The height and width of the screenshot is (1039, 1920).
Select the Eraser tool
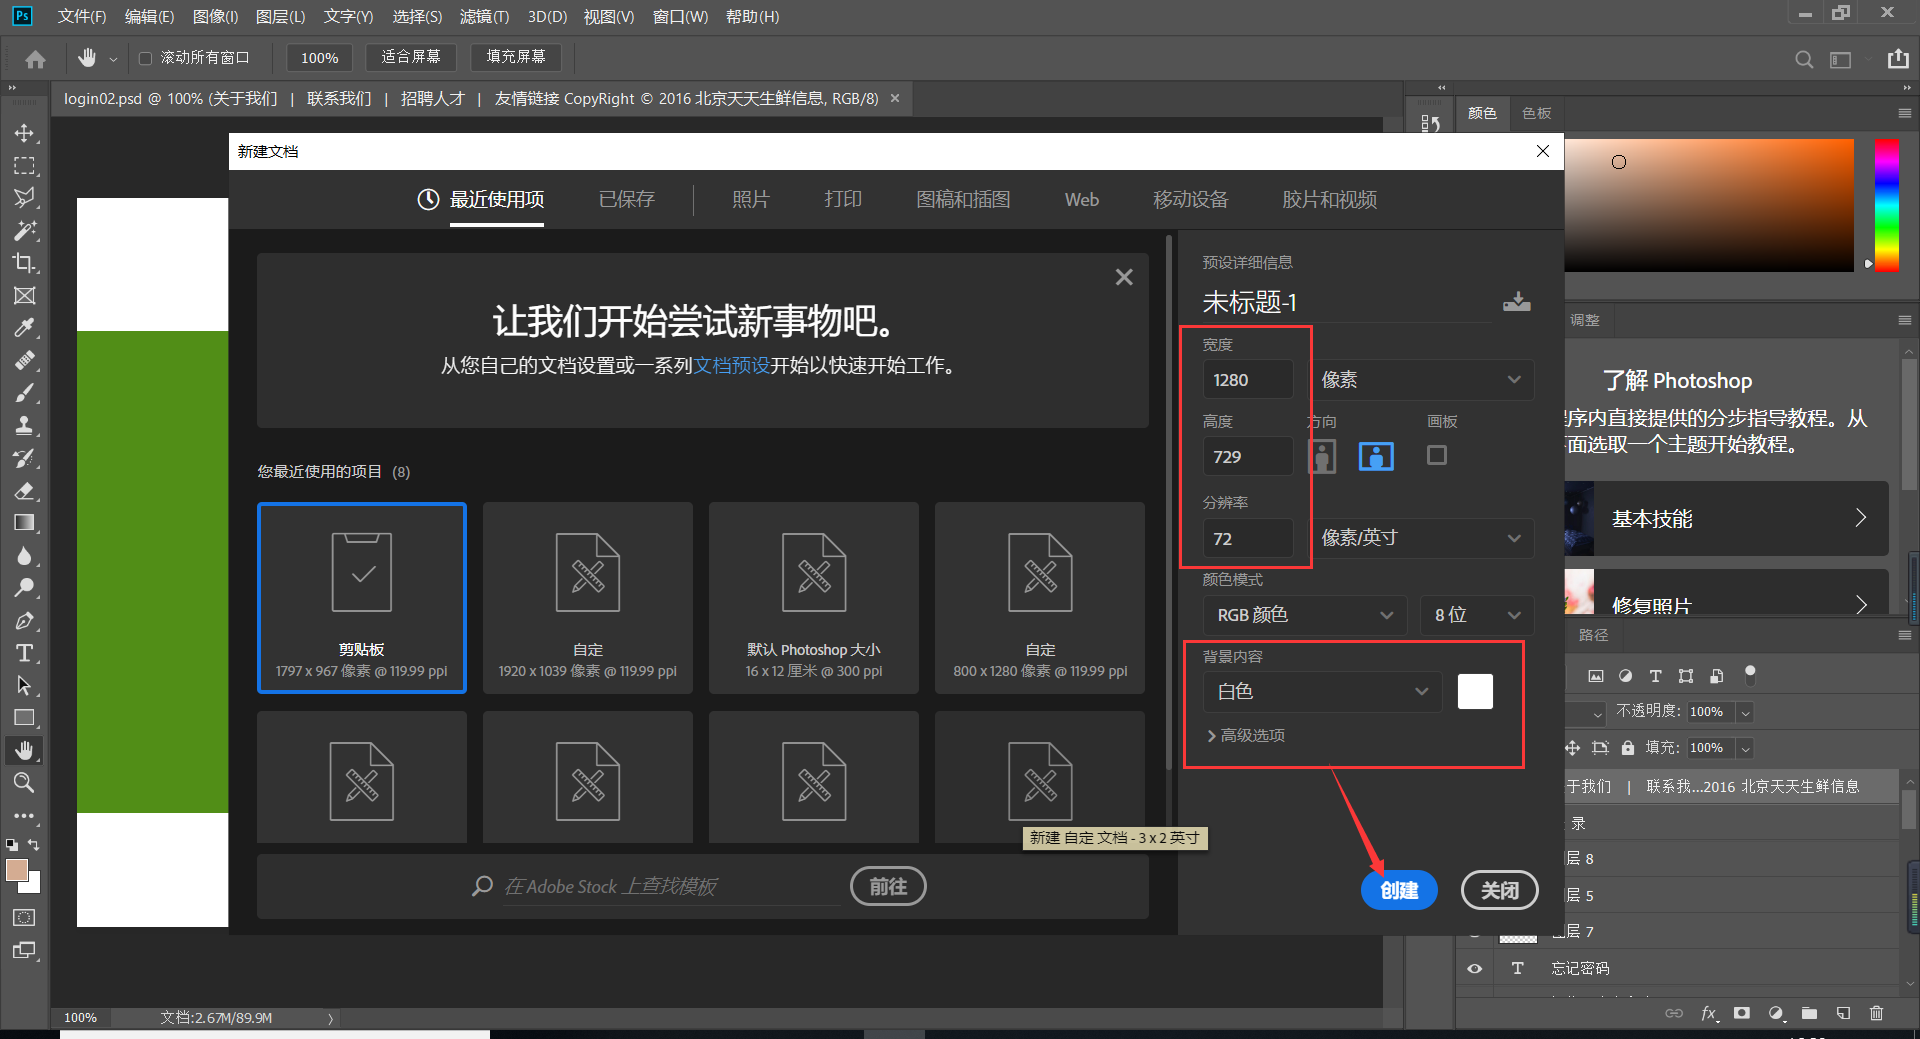pos(24,490)
